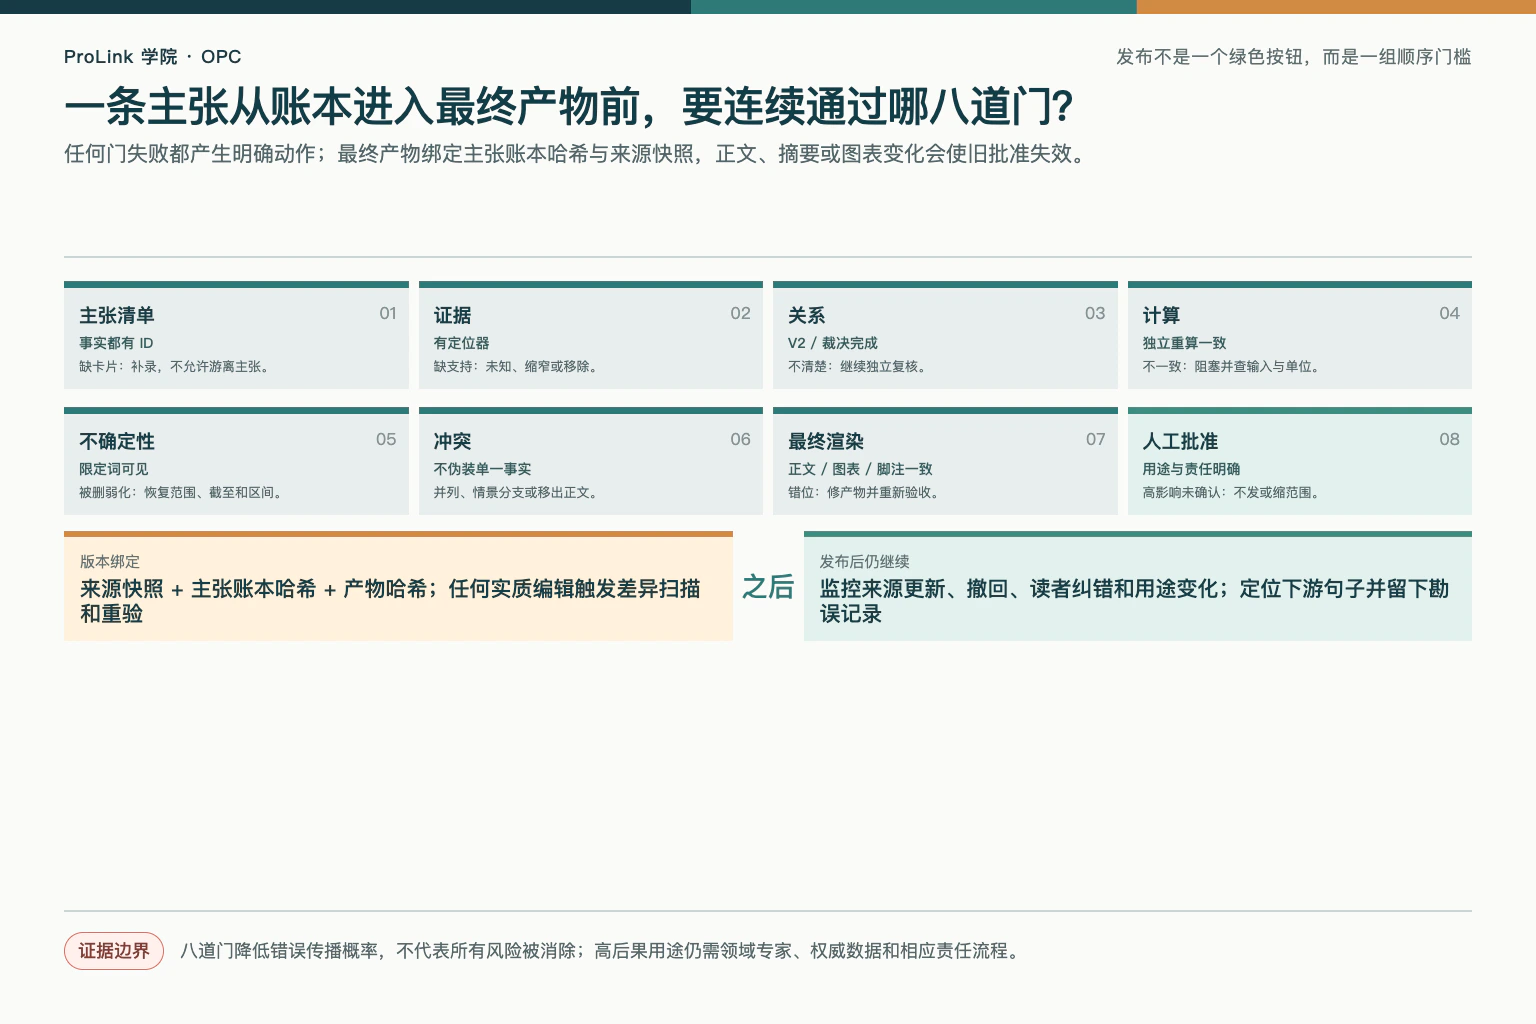Click the 发布后仍继续 label in green box
This screenshot has width=1536, height=1024.
pyautogui.click(x=864, y=562)
